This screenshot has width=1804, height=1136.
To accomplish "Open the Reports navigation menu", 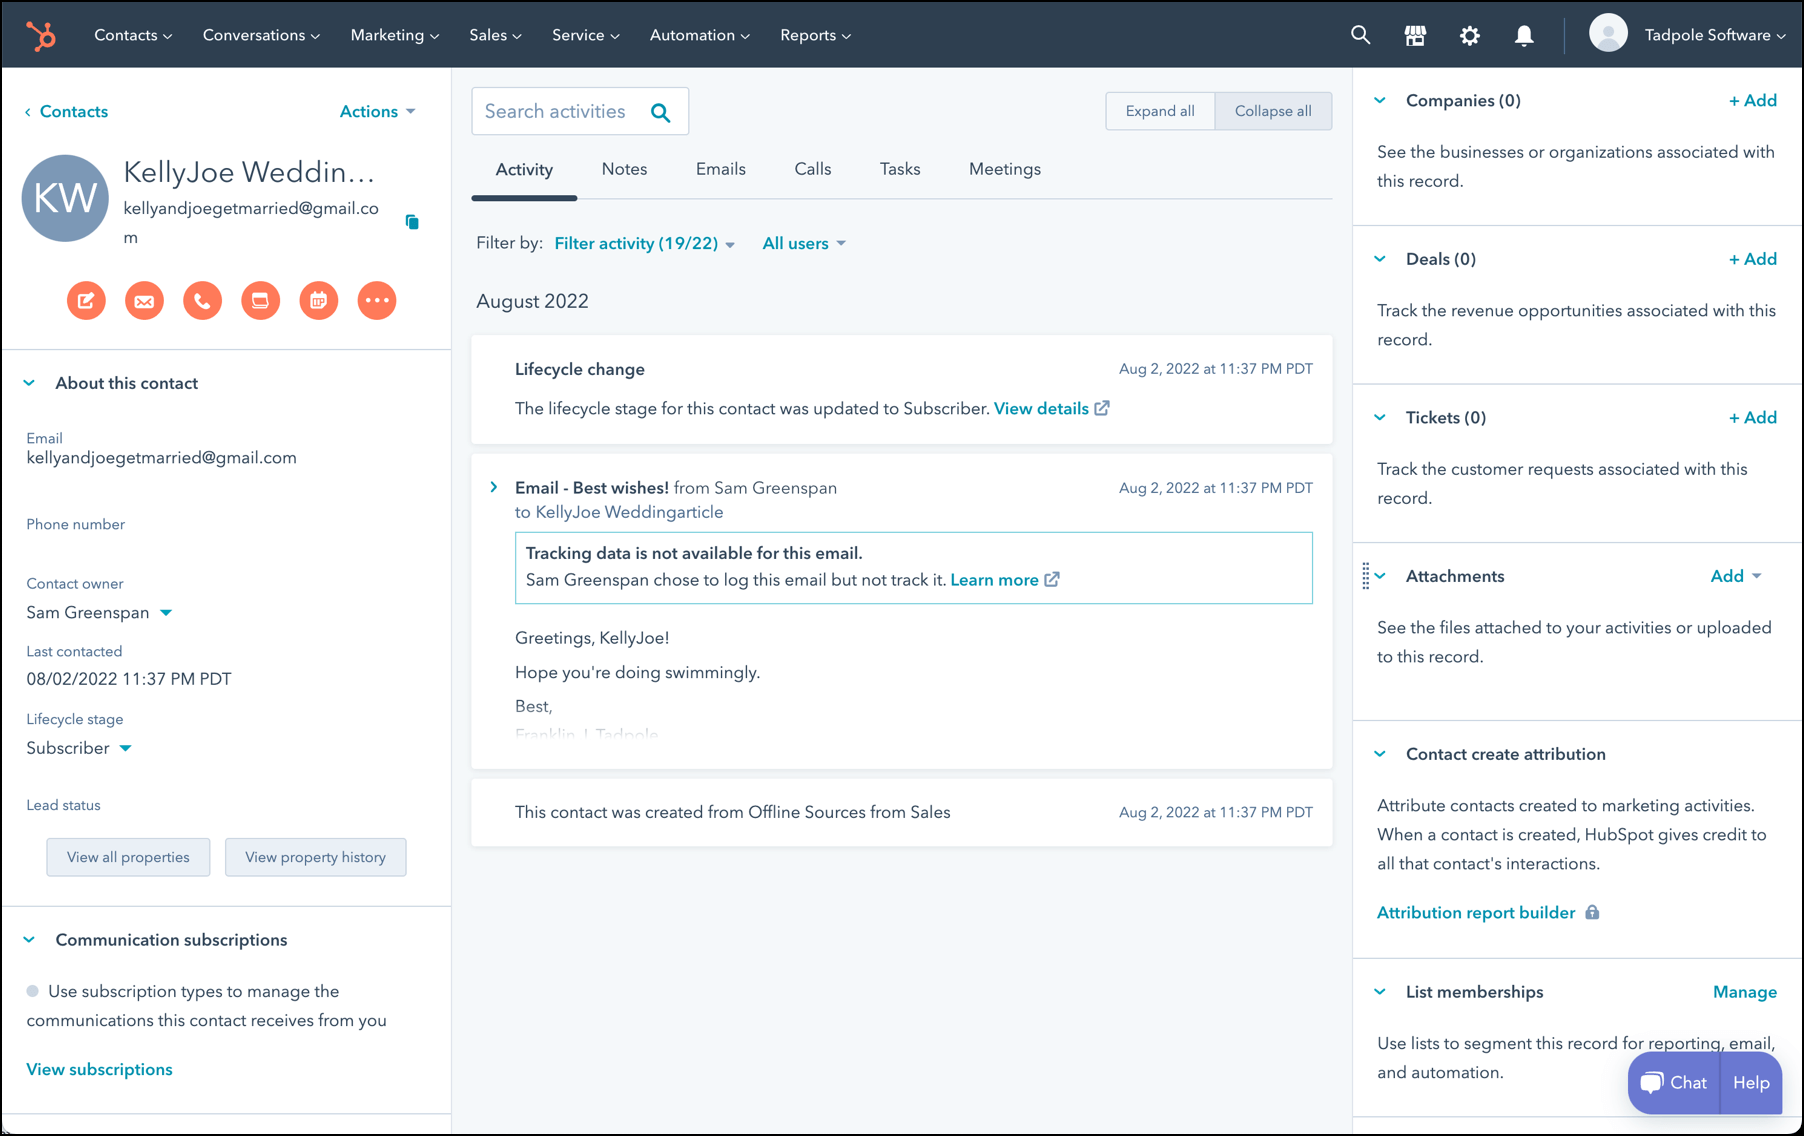I will (x=815, y=35).
